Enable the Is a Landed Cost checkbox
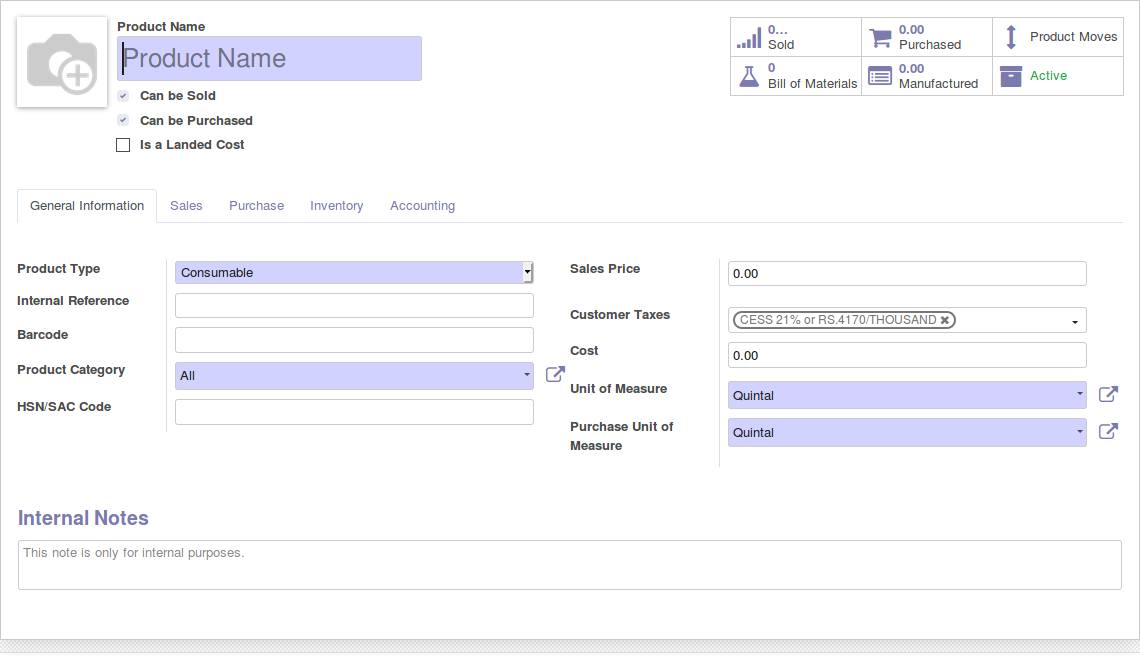The height and width of the screenshot is (656, 1140). tap(123, 145)
